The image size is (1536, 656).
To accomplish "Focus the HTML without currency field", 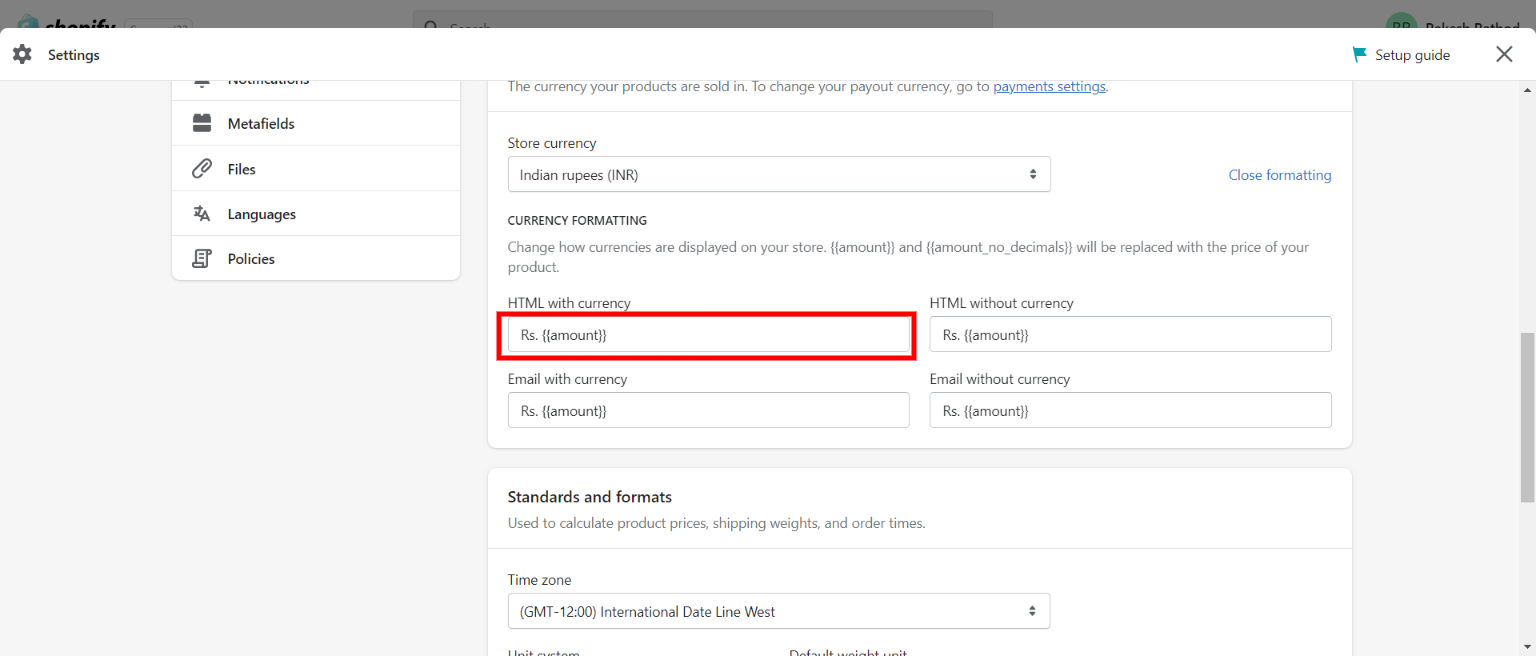I will (1130, 335).
